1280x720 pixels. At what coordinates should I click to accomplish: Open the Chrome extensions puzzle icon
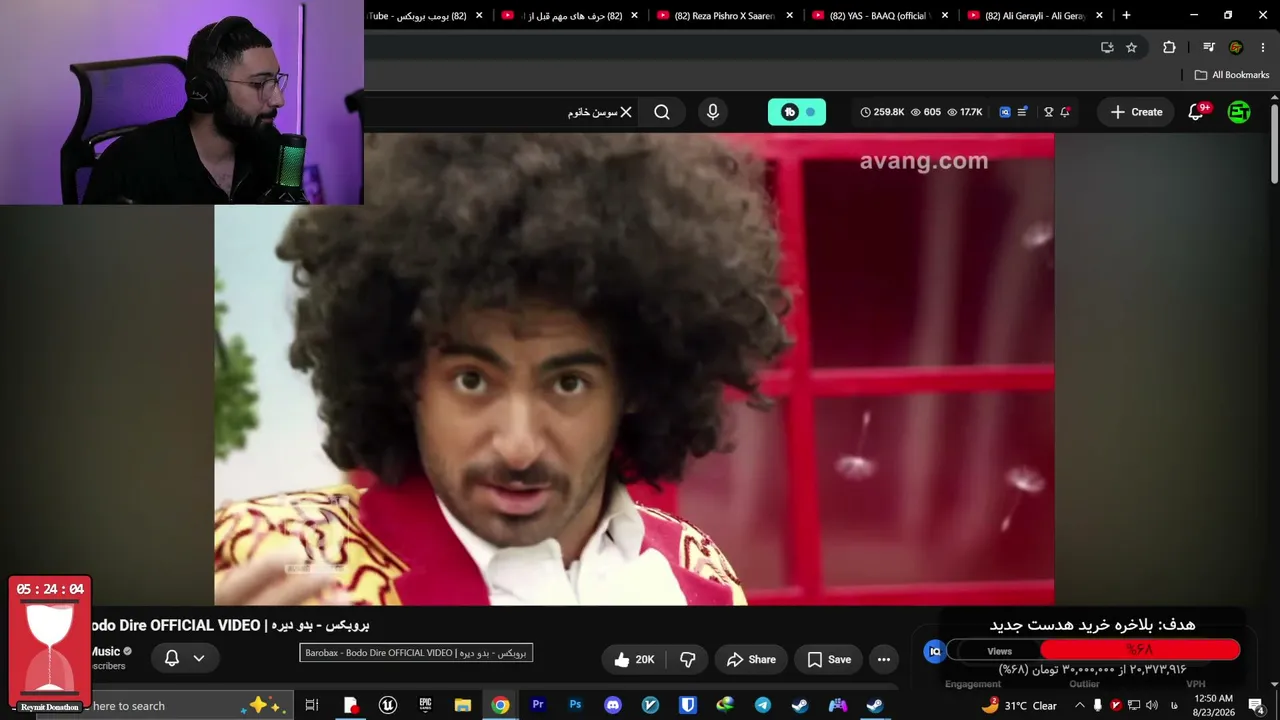point(1169,47)
